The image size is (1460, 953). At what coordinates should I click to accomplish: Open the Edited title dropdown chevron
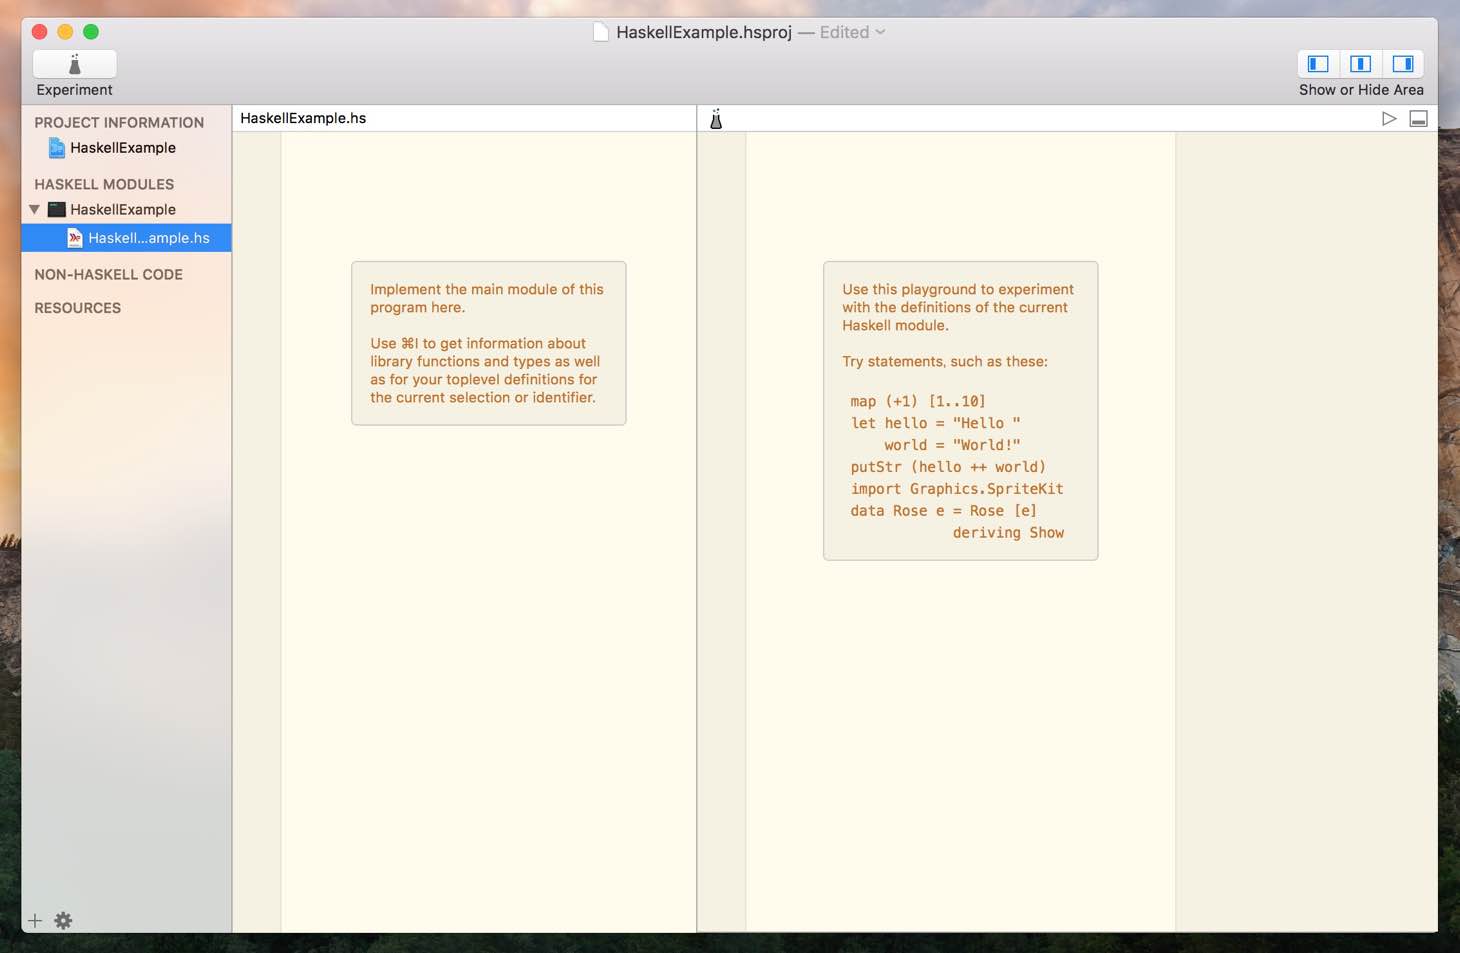coord(880,32)
